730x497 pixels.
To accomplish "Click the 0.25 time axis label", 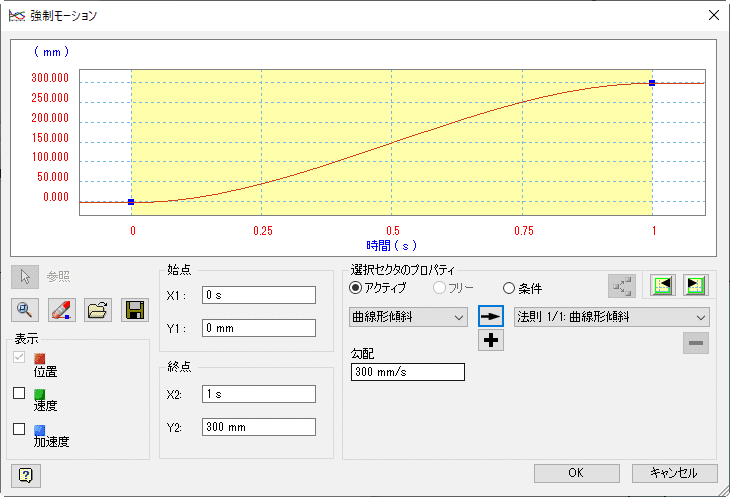I will coord(263,231).
